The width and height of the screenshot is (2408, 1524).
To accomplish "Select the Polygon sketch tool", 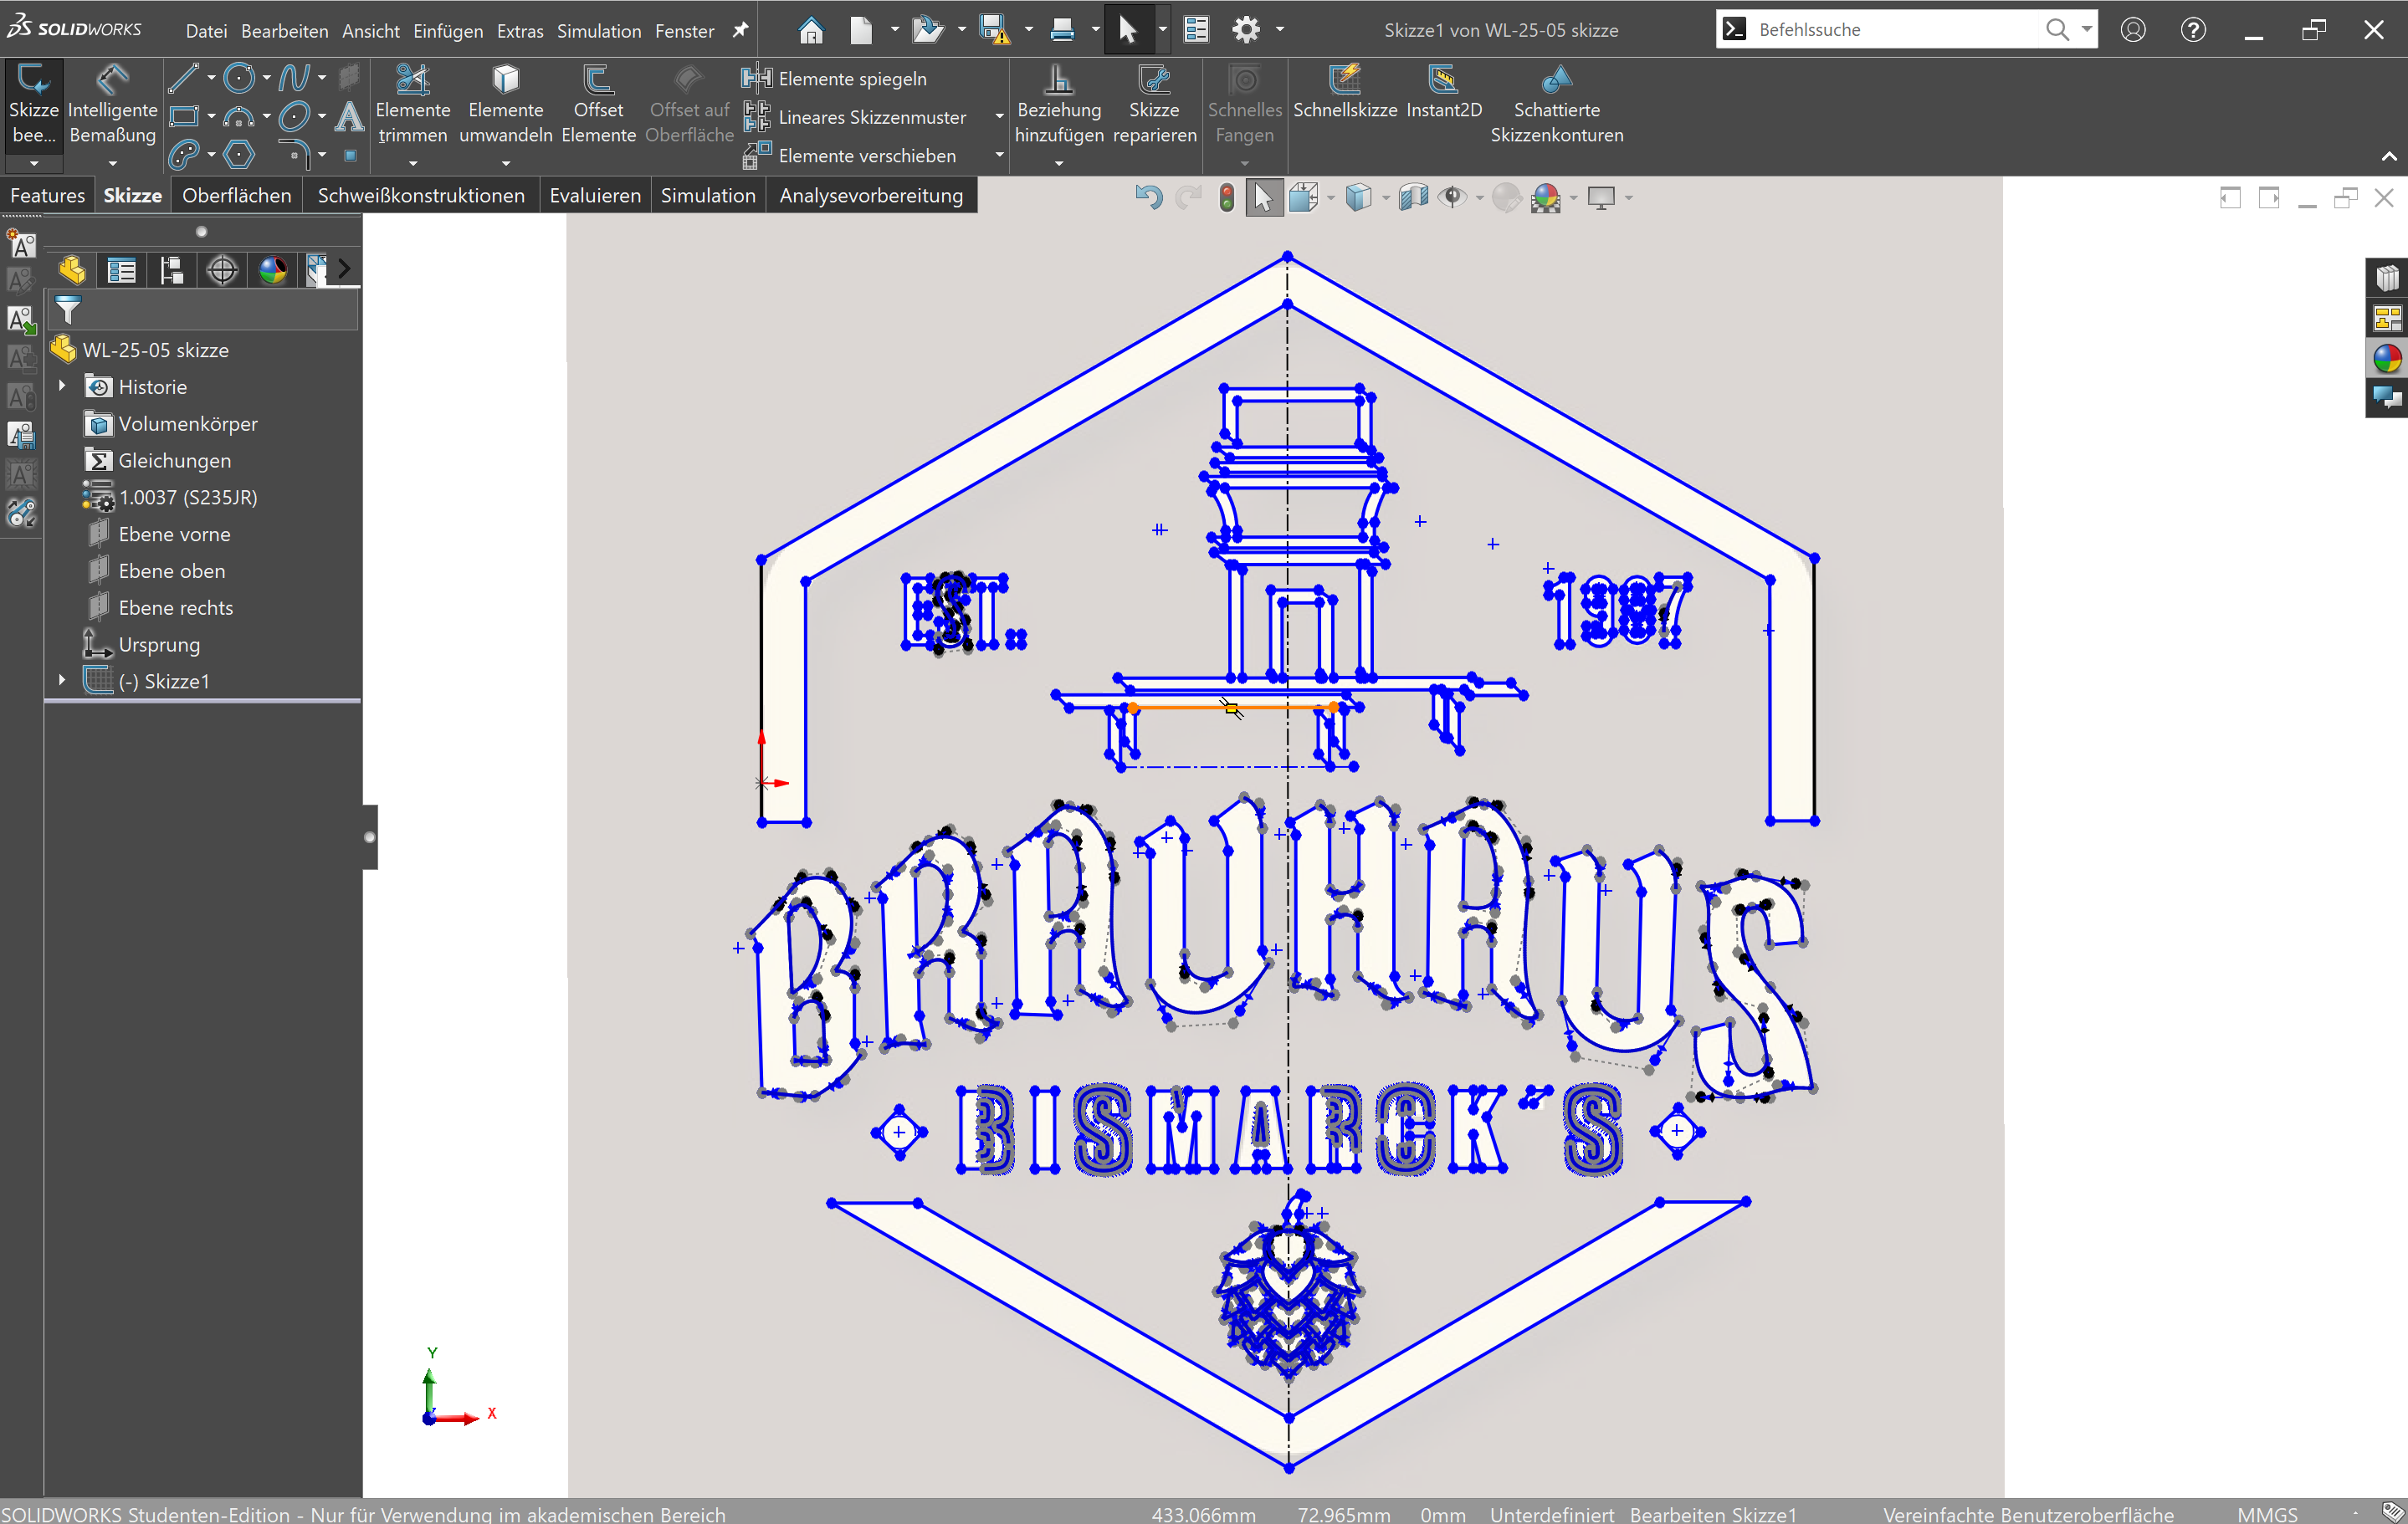I will click(240, 155).
